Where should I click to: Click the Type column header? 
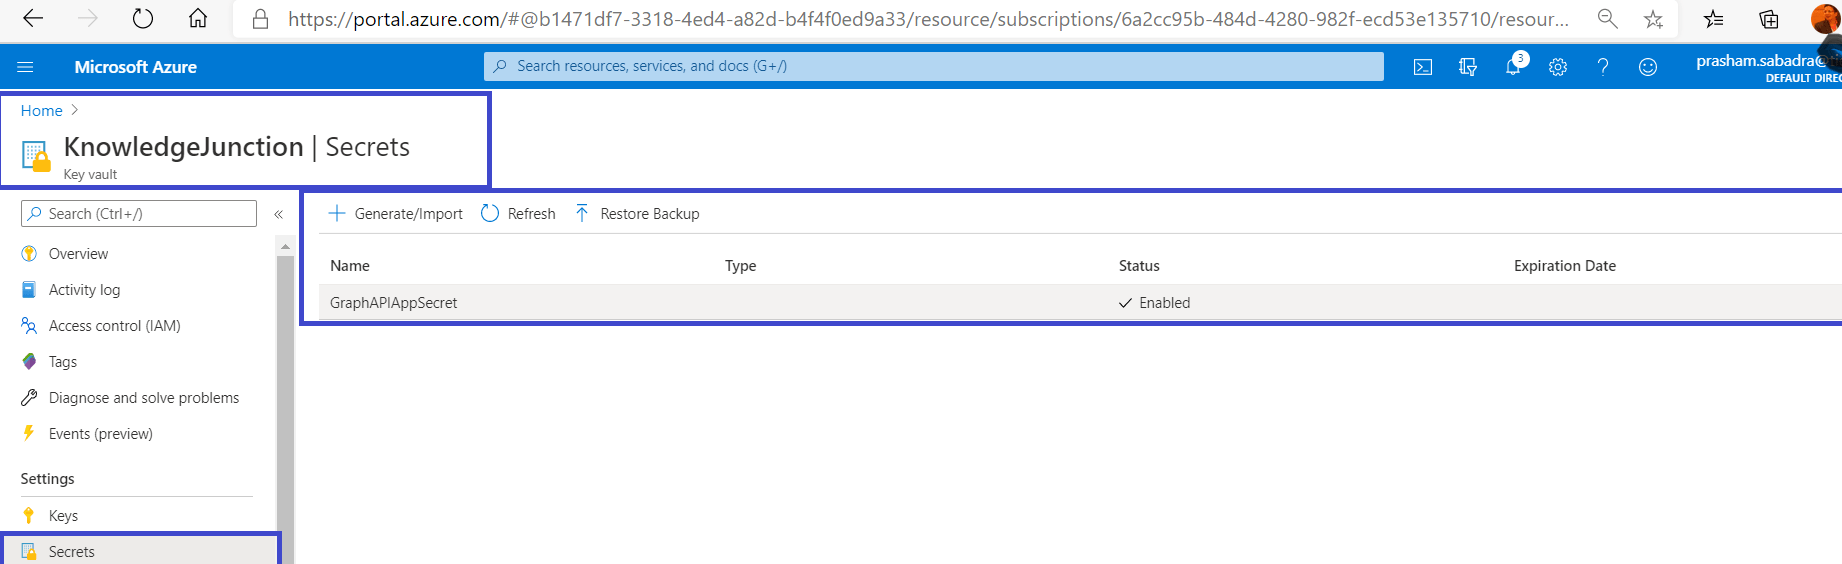741,266
